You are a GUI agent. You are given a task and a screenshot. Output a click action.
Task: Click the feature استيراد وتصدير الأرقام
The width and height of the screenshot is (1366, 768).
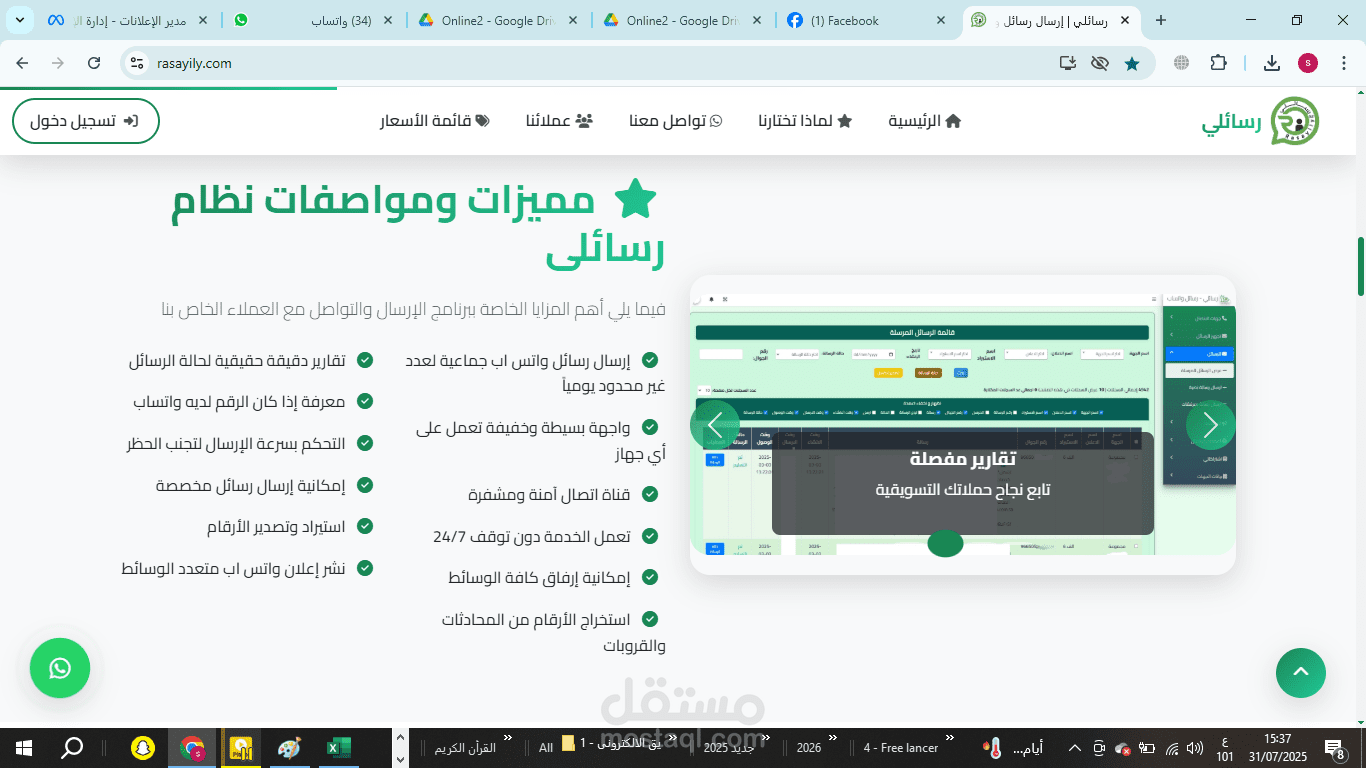tap(276, 526)
